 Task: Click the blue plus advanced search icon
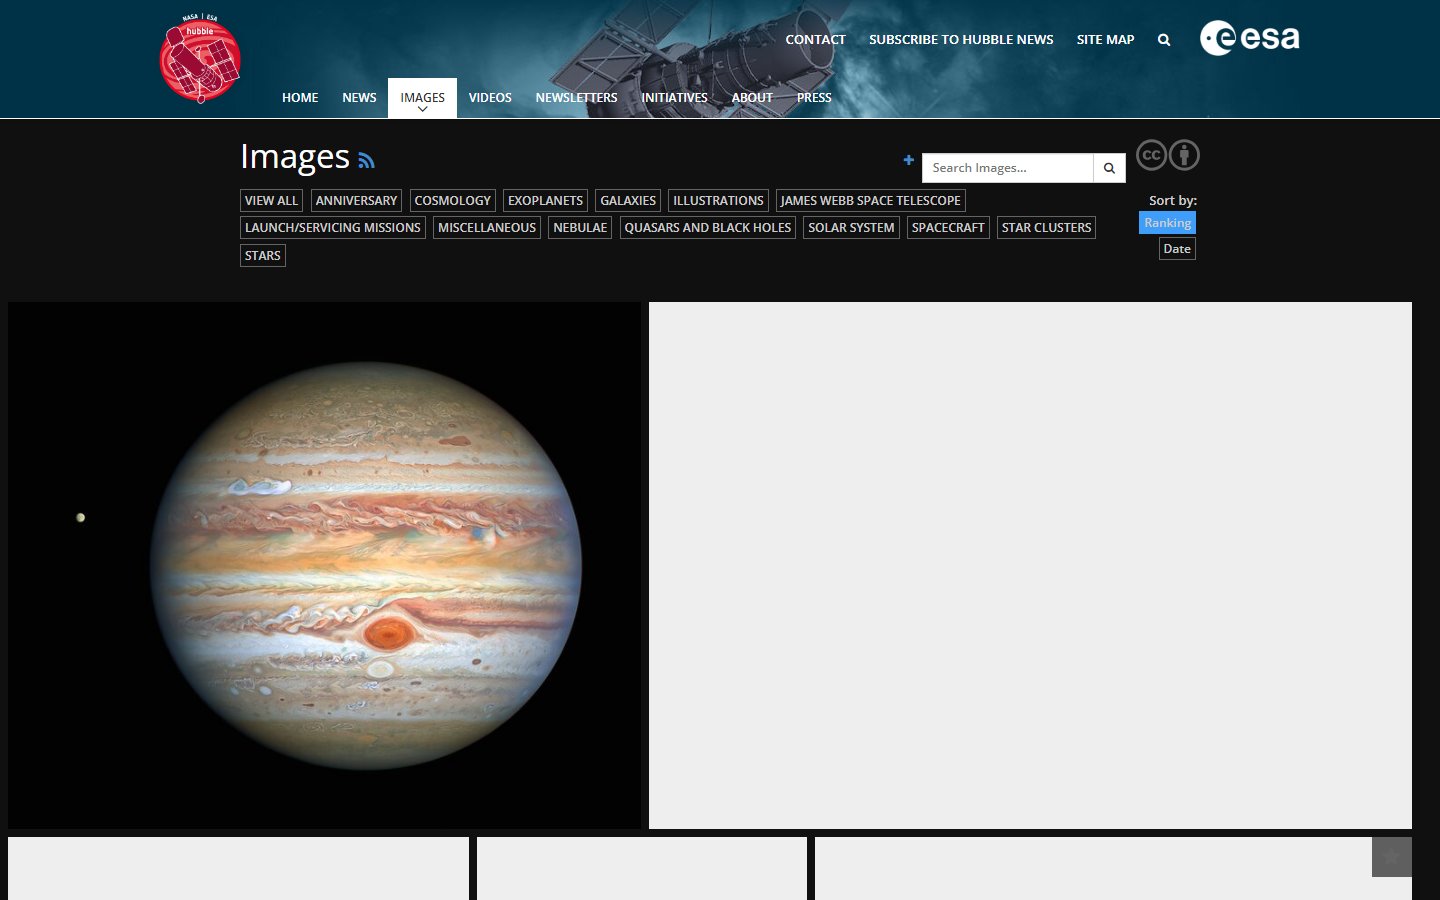pyautogui.click(x=908, y=160)
